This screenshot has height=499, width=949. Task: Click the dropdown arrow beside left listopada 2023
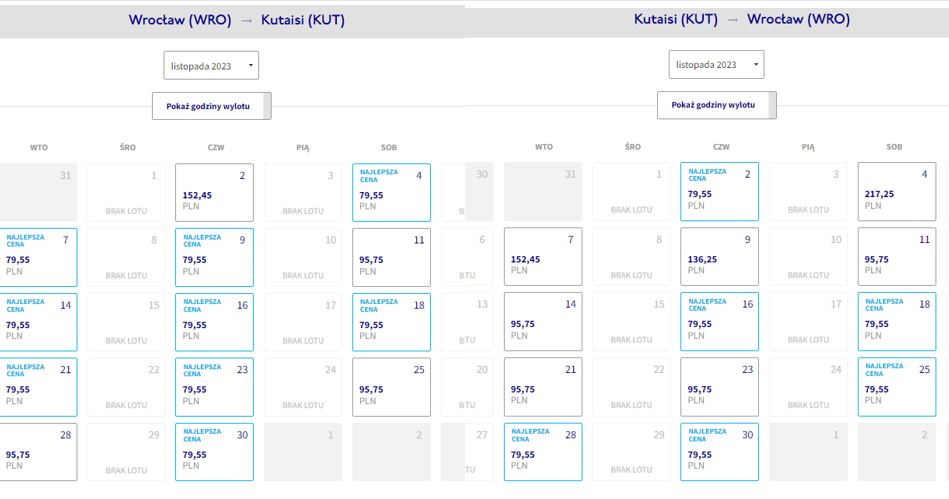click(x=251, y=65)
